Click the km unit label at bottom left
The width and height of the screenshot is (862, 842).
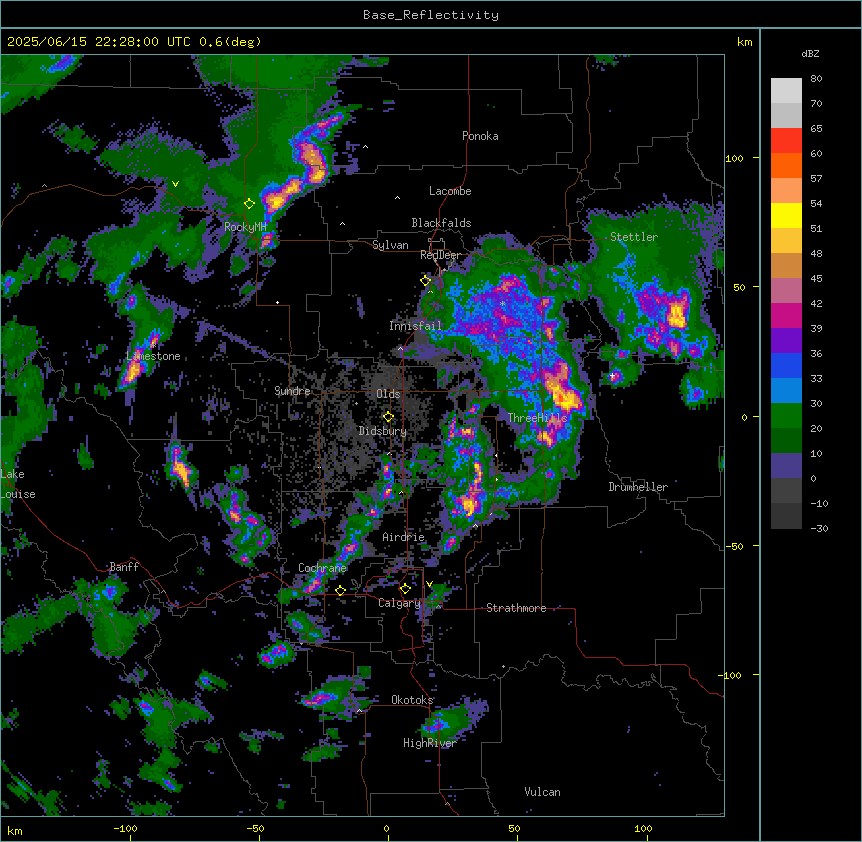pyautogui.click(x=15, y=830)
